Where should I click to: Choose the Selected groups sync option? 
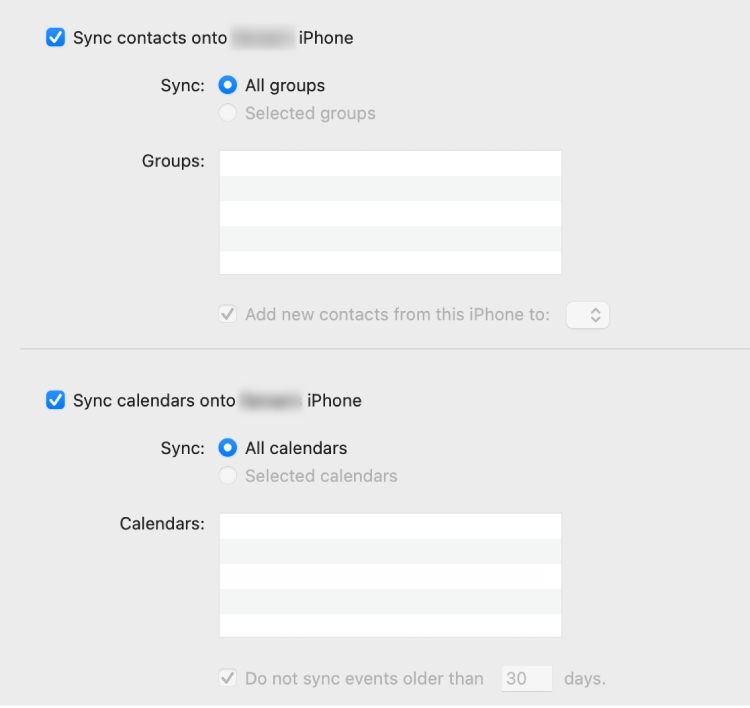(228, 113)
